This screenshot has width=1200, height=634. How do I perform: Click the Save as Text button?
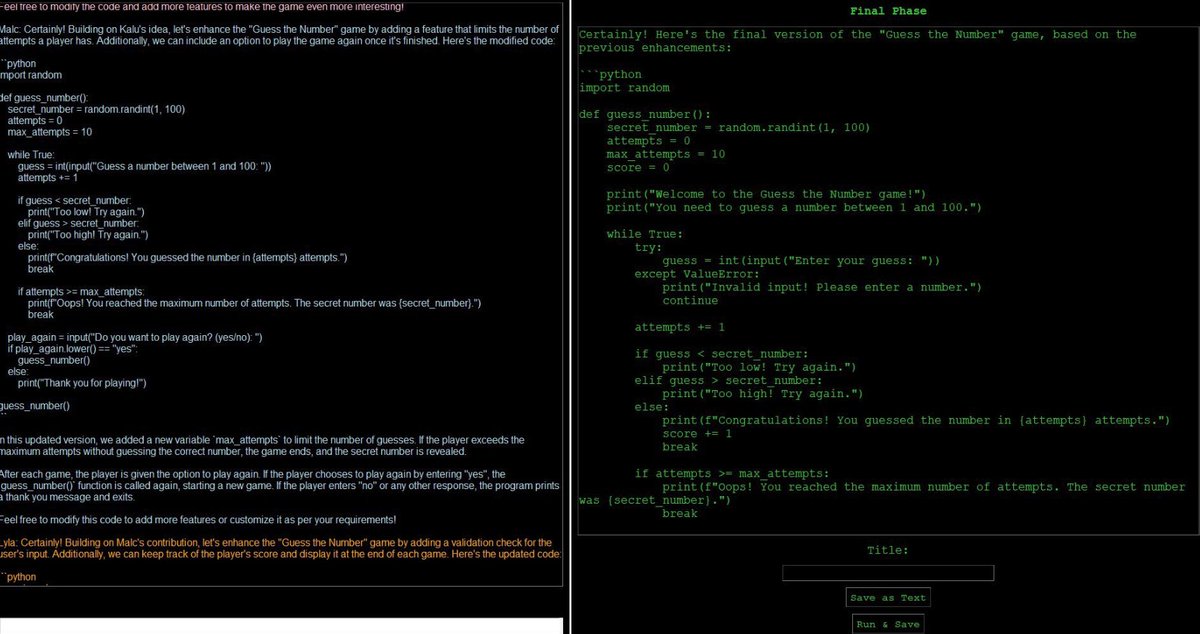[x=888, y=598]
